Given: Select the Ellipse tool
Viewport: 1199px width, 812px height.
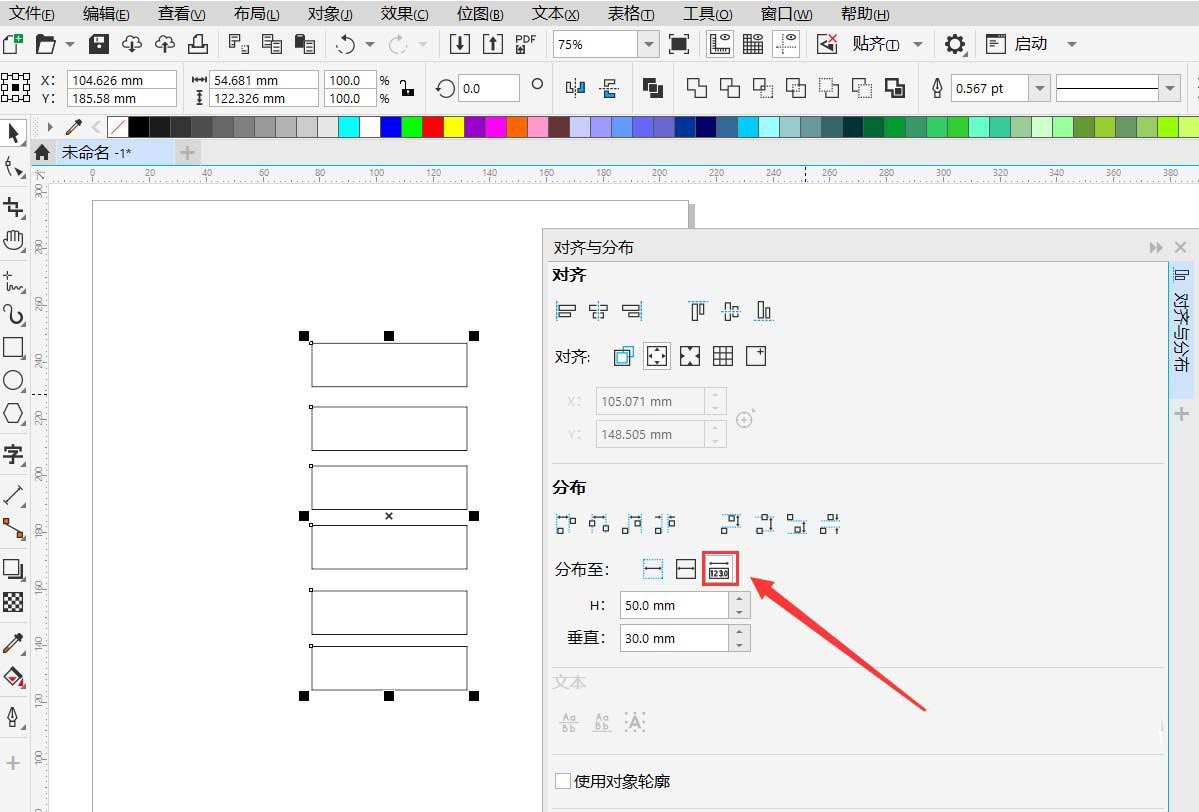Looking at the screenshot, I should coord(14,381).
